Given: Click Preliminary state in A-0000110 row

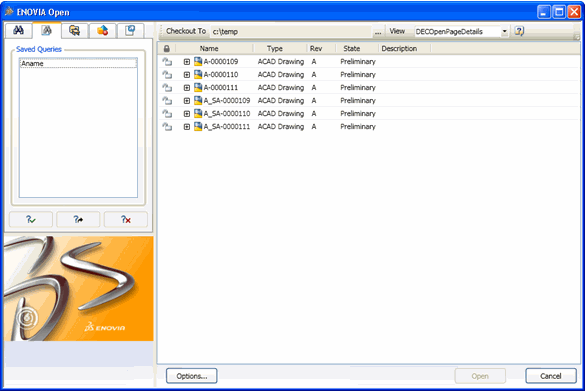Looking at the screenshot, I should [x=358, y=75].
